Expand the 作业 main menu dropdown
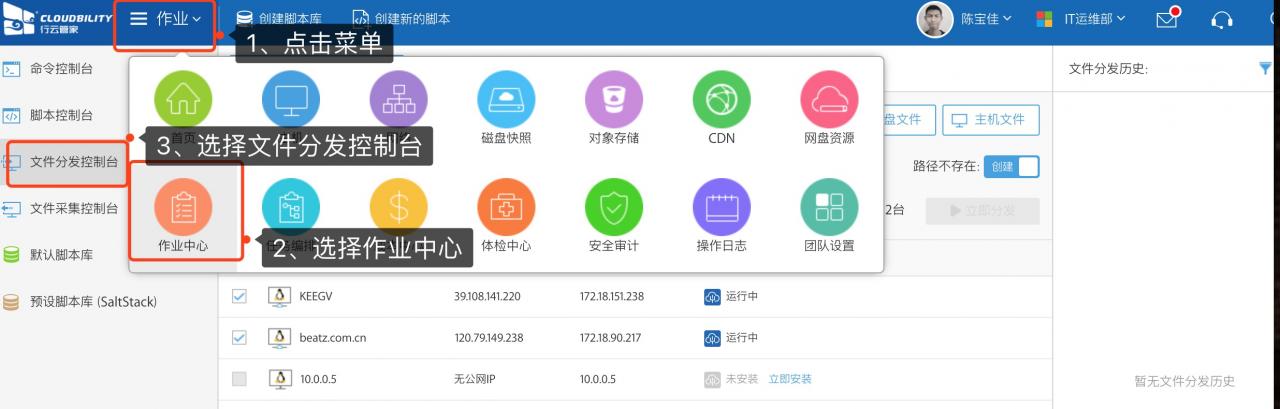Viewport: 1280px width, 409px height. (x=166, y=19)
